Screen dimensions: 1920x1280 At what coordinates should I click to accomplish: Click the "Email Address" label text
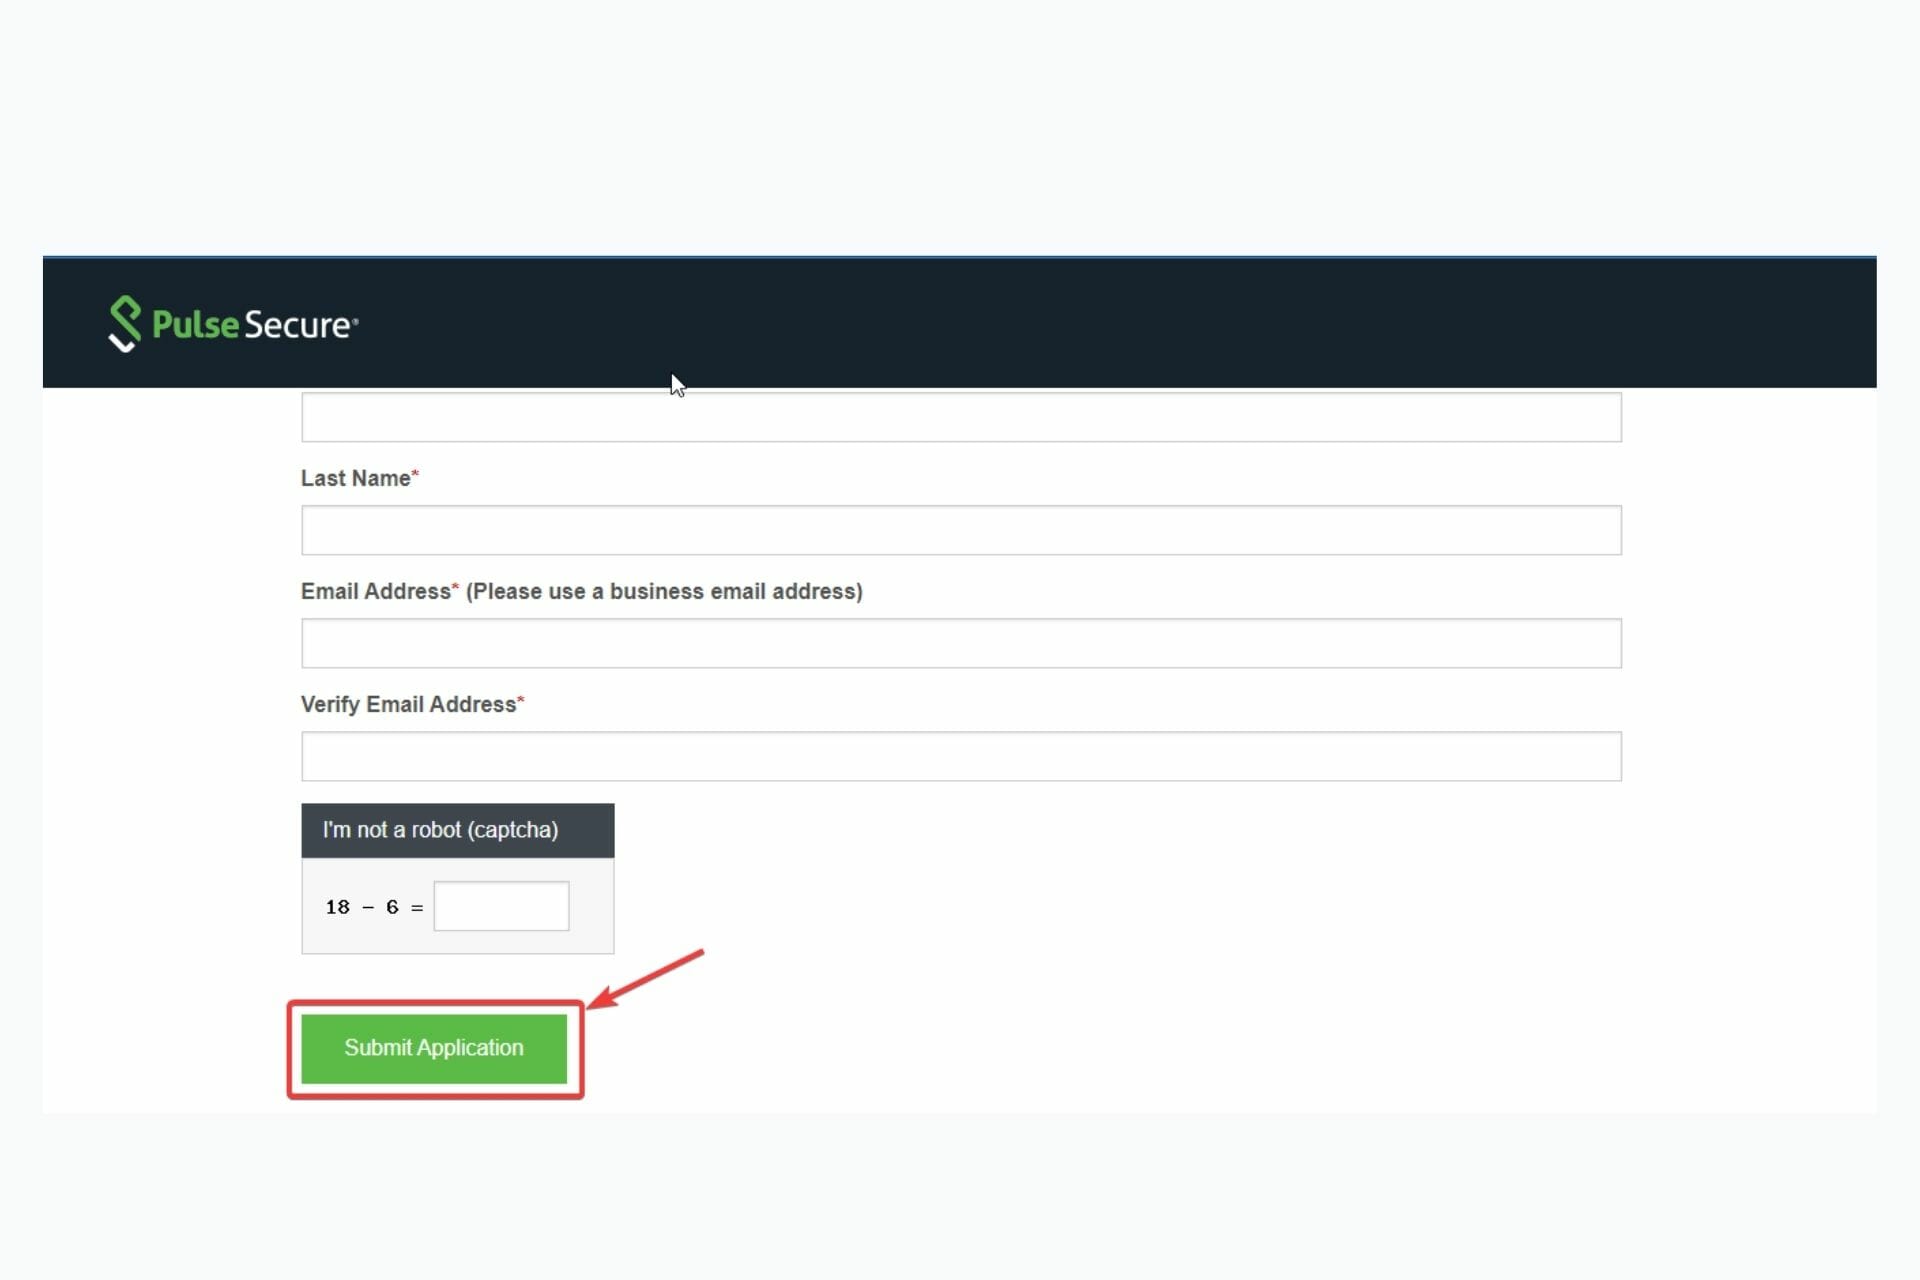click(375, 591)
